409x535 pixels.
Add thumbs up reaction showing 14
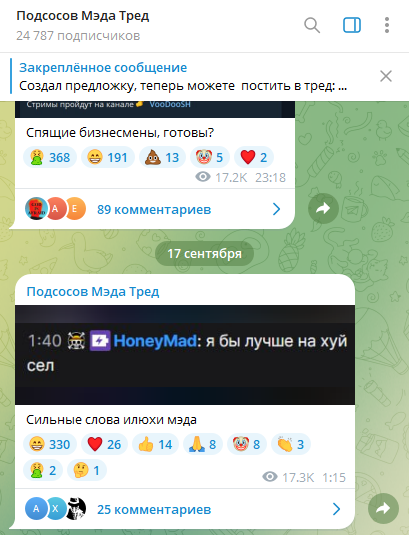(155, 444)
